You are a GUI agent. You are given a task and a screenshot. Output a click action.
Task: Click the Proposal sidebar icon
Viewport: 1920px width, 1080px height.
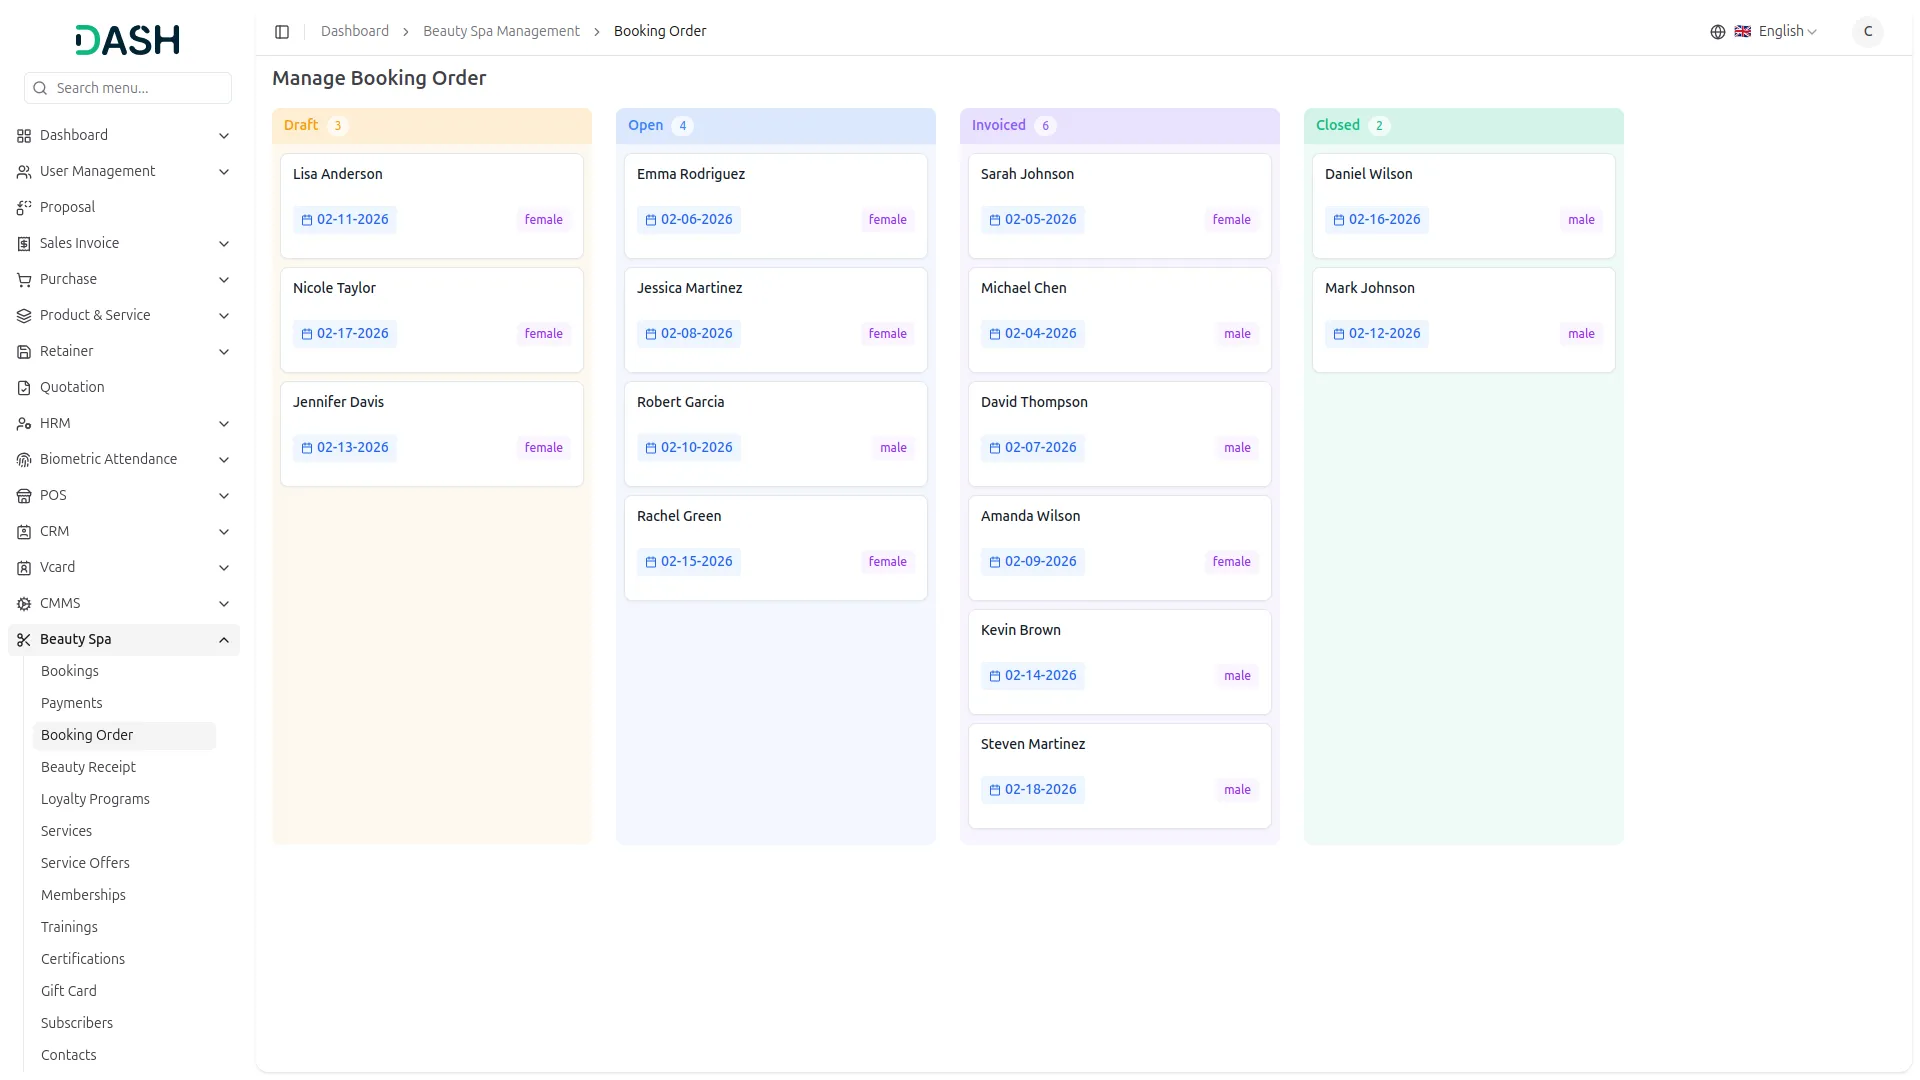[24, 208]
